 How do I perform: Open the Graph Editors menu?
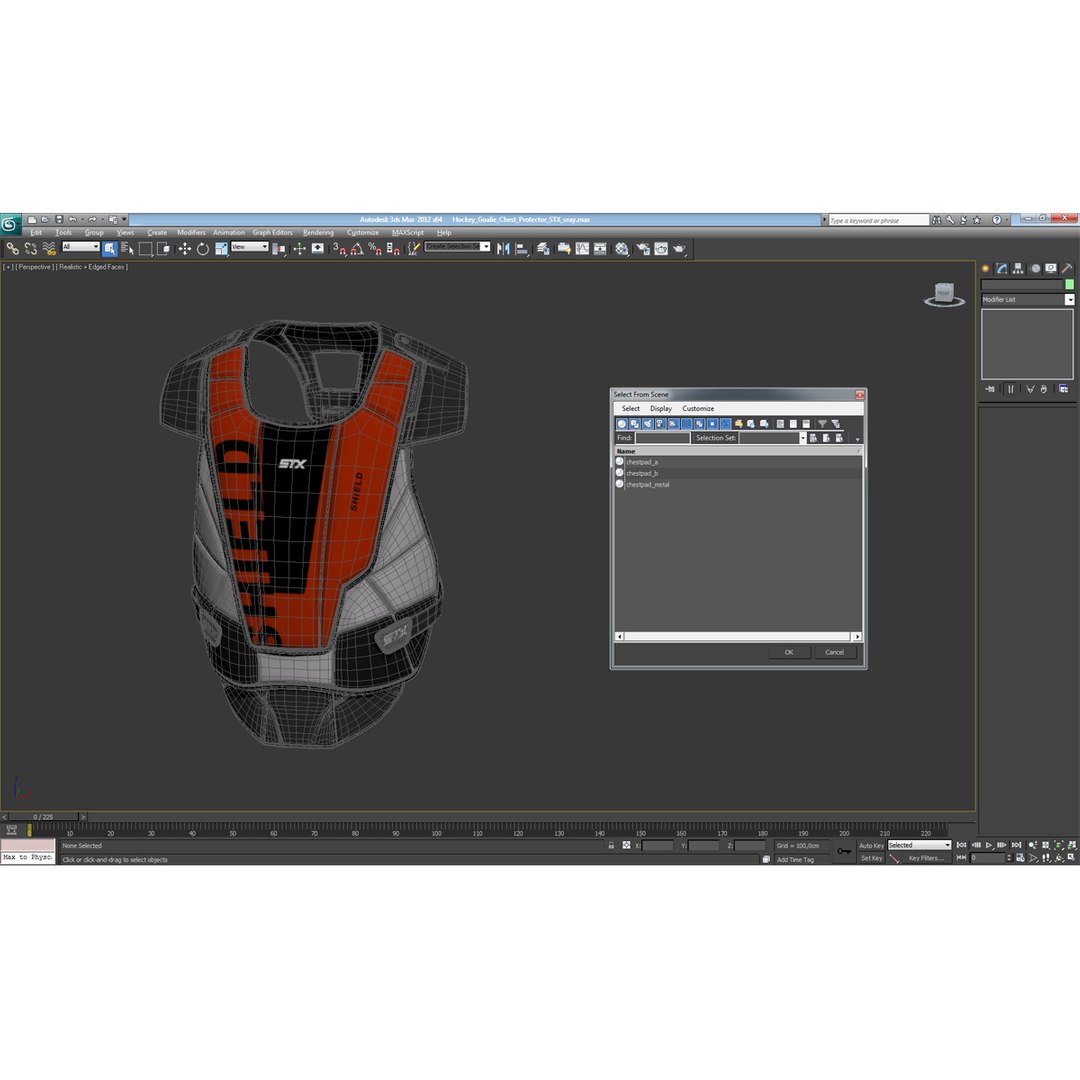pos(272,233)
